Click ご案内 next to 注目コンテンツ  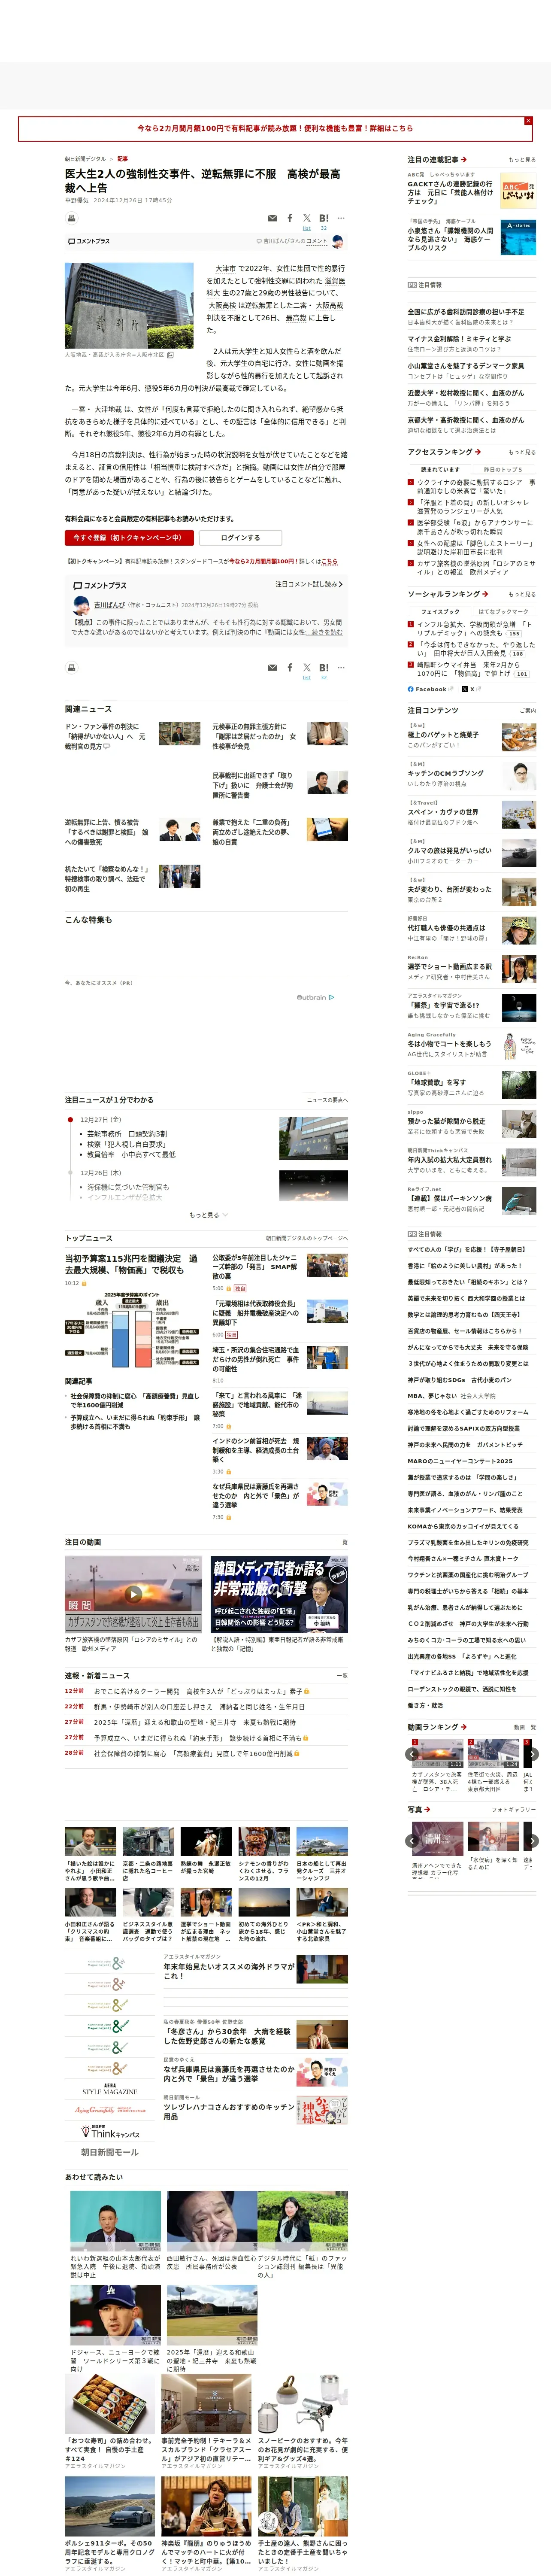(528, 711)
